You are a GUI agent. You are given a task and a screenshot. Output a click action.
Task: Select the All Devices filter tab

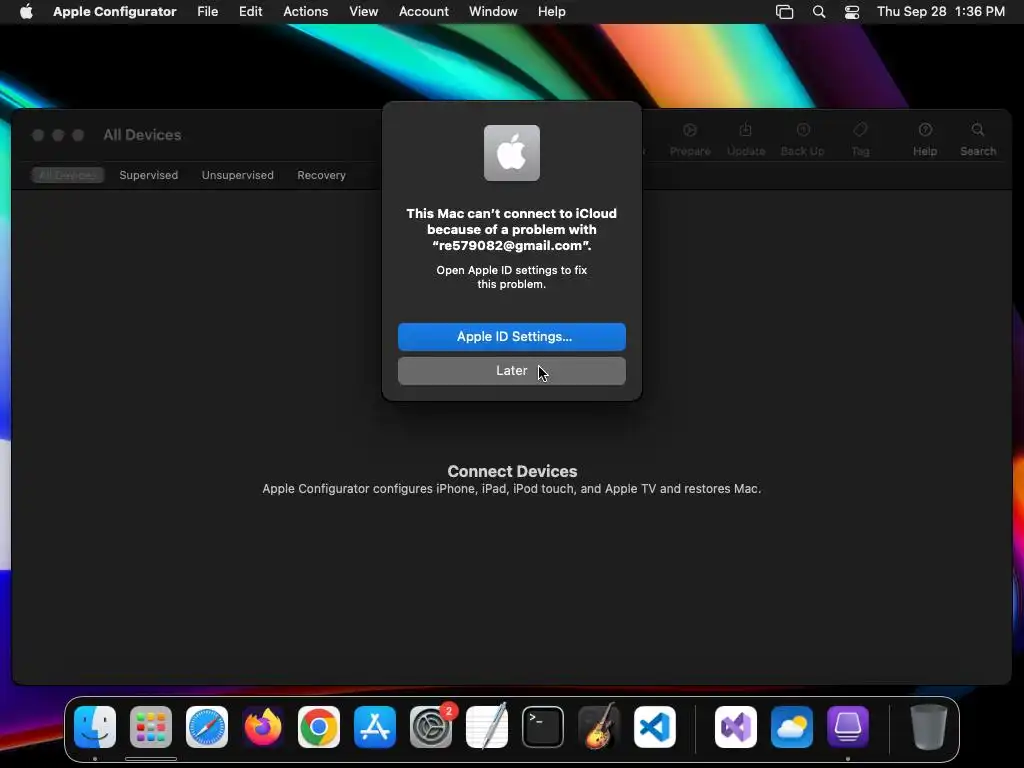[67, 175]
